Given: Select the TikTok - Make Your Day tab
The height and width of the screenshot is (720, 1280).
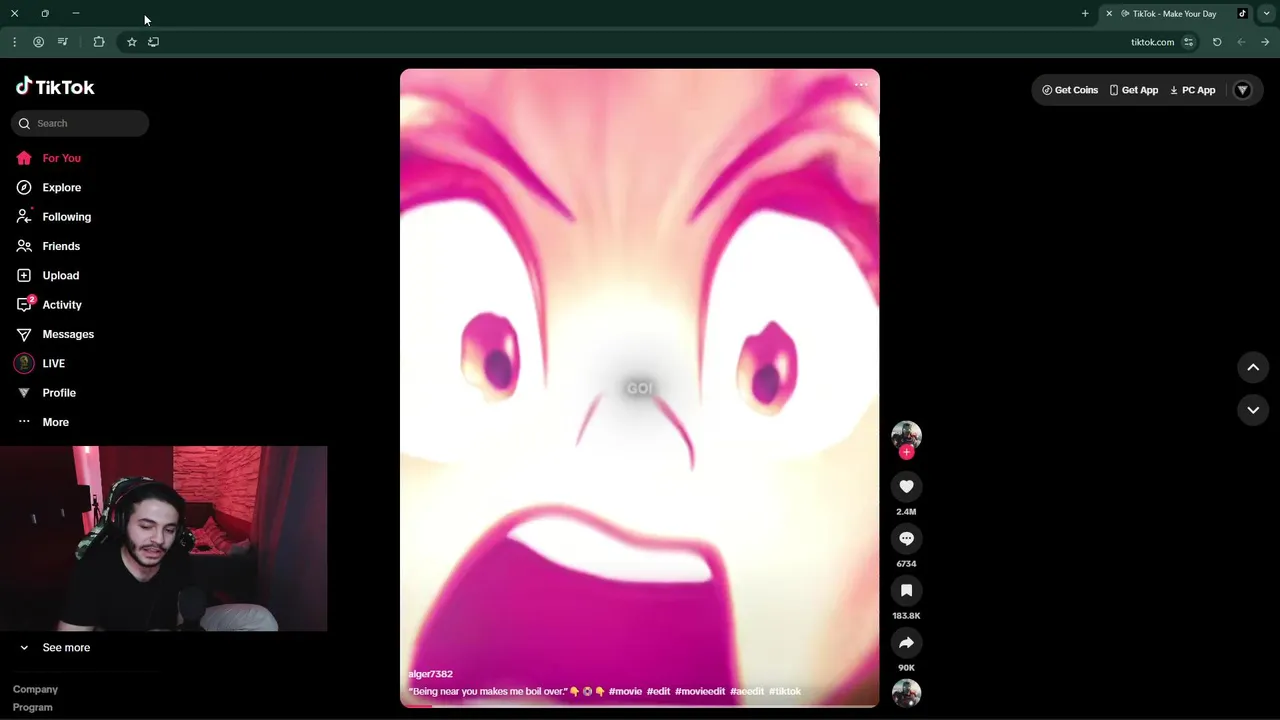Looking at the screenshot, I should click(1175, 14).
